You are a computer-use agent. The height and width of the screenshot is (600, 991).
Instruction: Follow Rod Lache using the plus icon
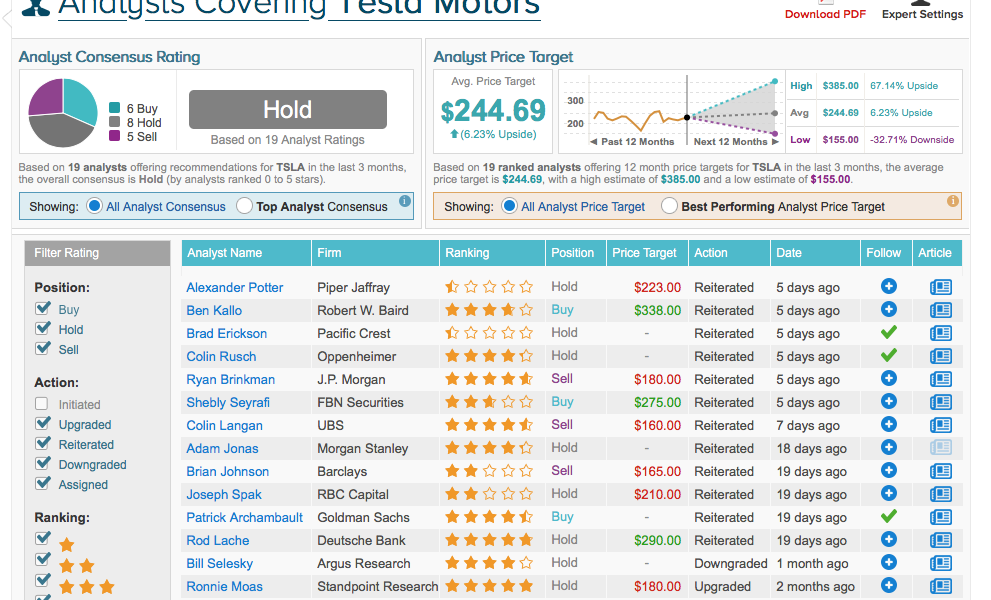(889, 539)
